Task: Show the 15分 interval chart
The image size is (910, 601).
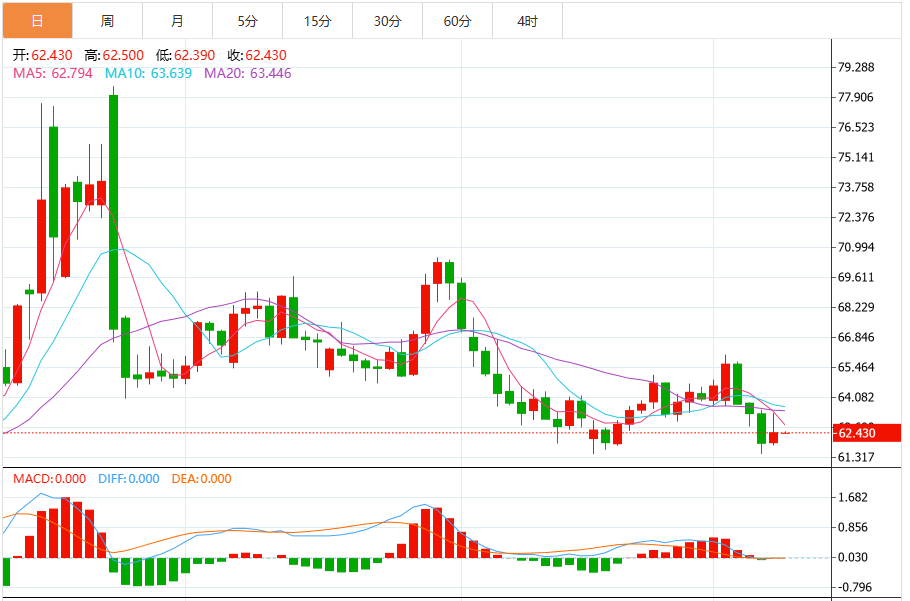Action: [x=317, y=21]
